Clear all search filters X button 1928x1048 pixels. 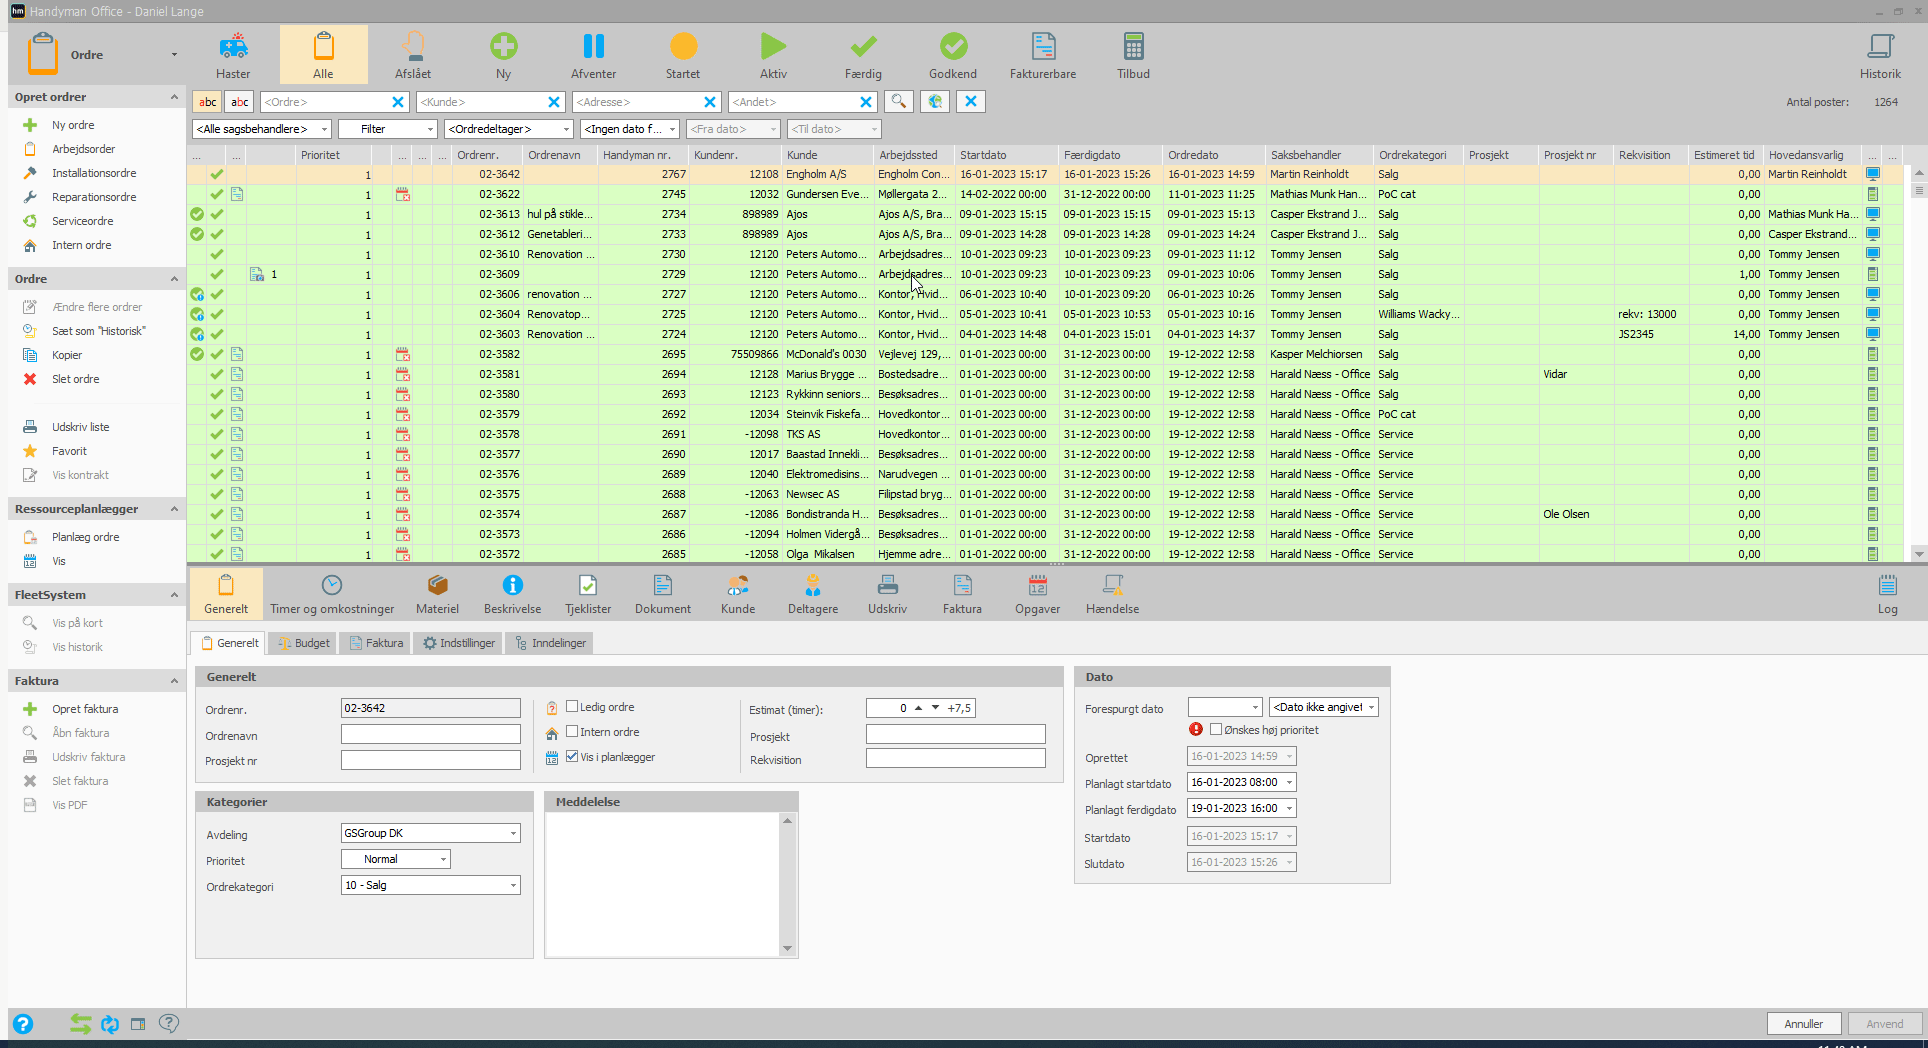(971, 101)
